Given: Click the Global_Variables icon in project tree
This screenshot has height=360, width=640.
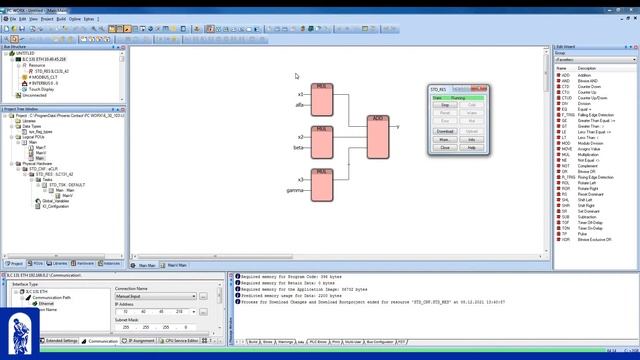Looking at the screenshot, I should tap(38, 201).
